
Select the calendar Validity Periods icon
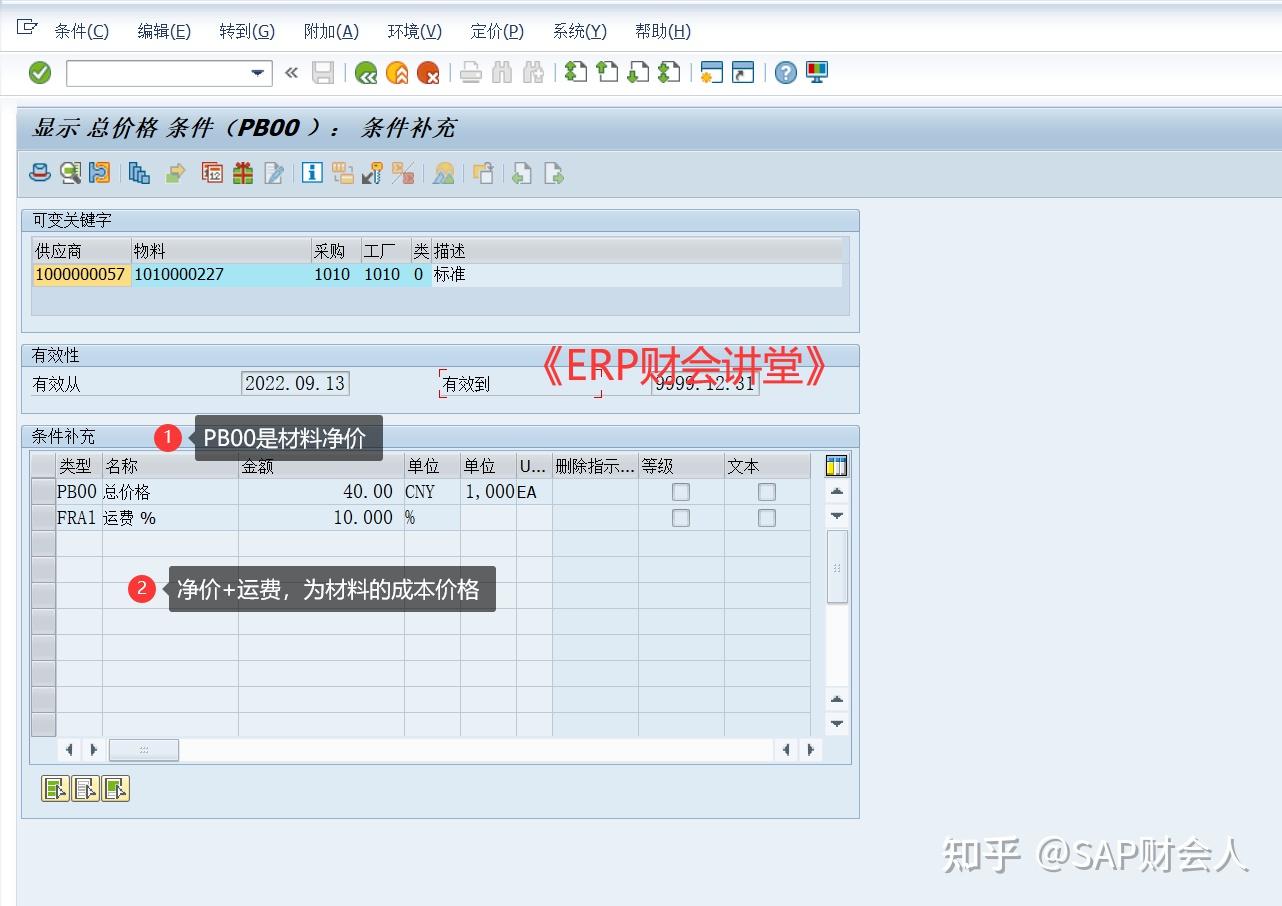point(212,172)
